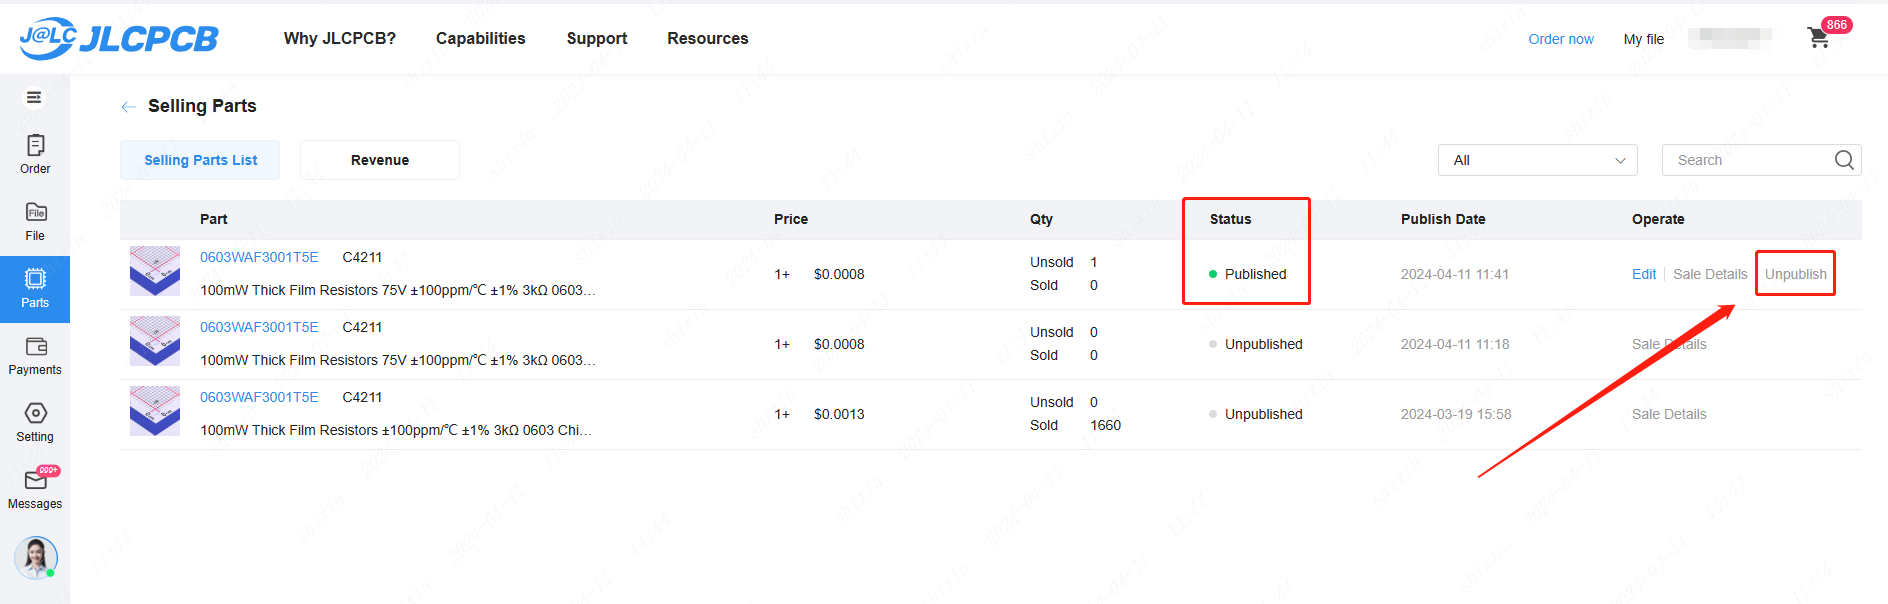Click Edit on the published part

tap(1644, 274)
